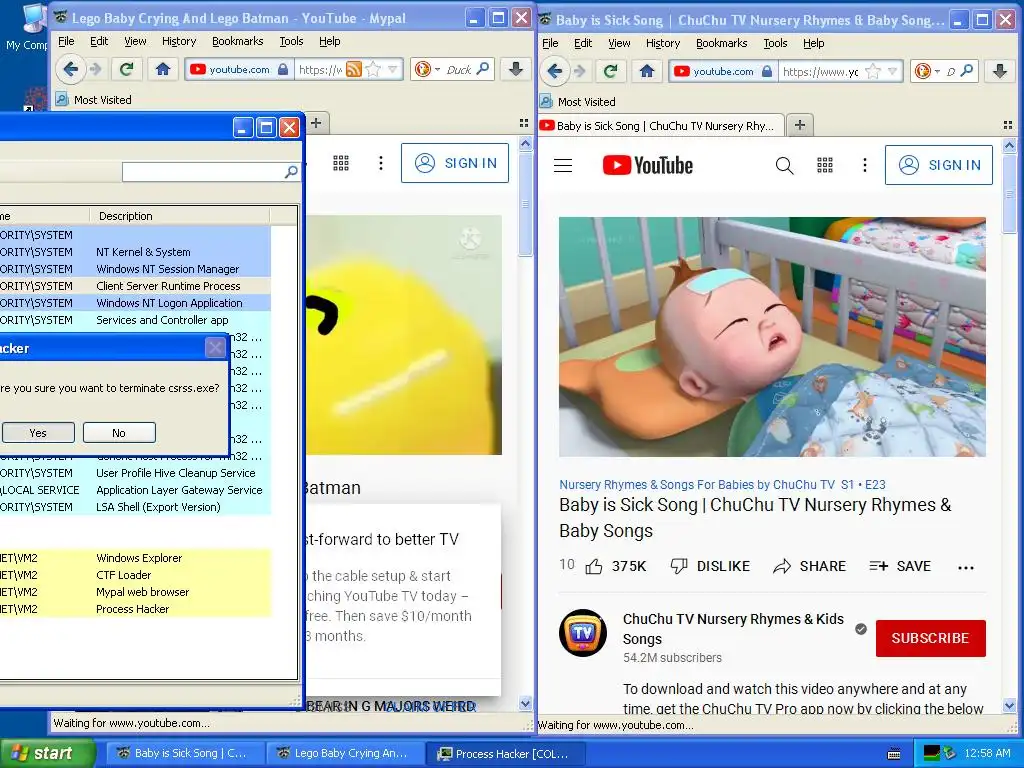Open Nursery Rhymes & Songs series link
The height and width of the screenshot is (768, 1024).
[697, 485]
